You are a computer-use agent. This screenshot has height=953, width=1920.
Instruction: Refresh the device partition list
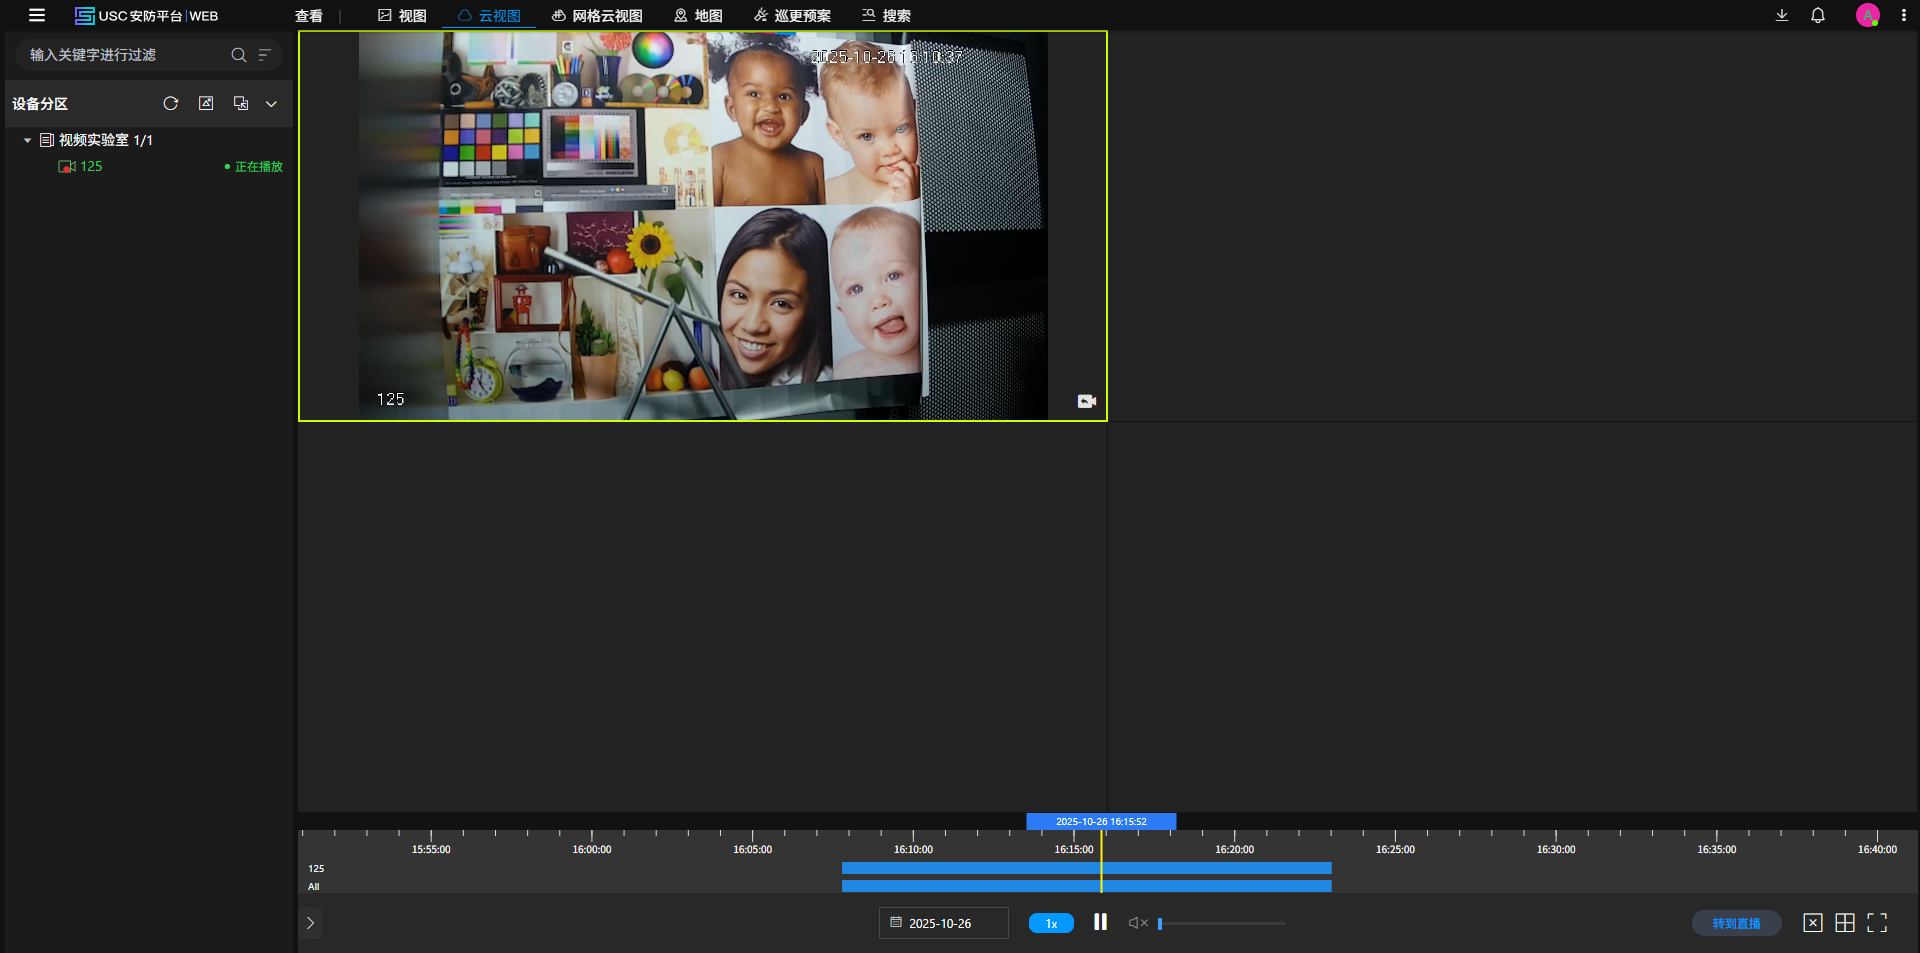pyautogui.click(x=171, y=104)
